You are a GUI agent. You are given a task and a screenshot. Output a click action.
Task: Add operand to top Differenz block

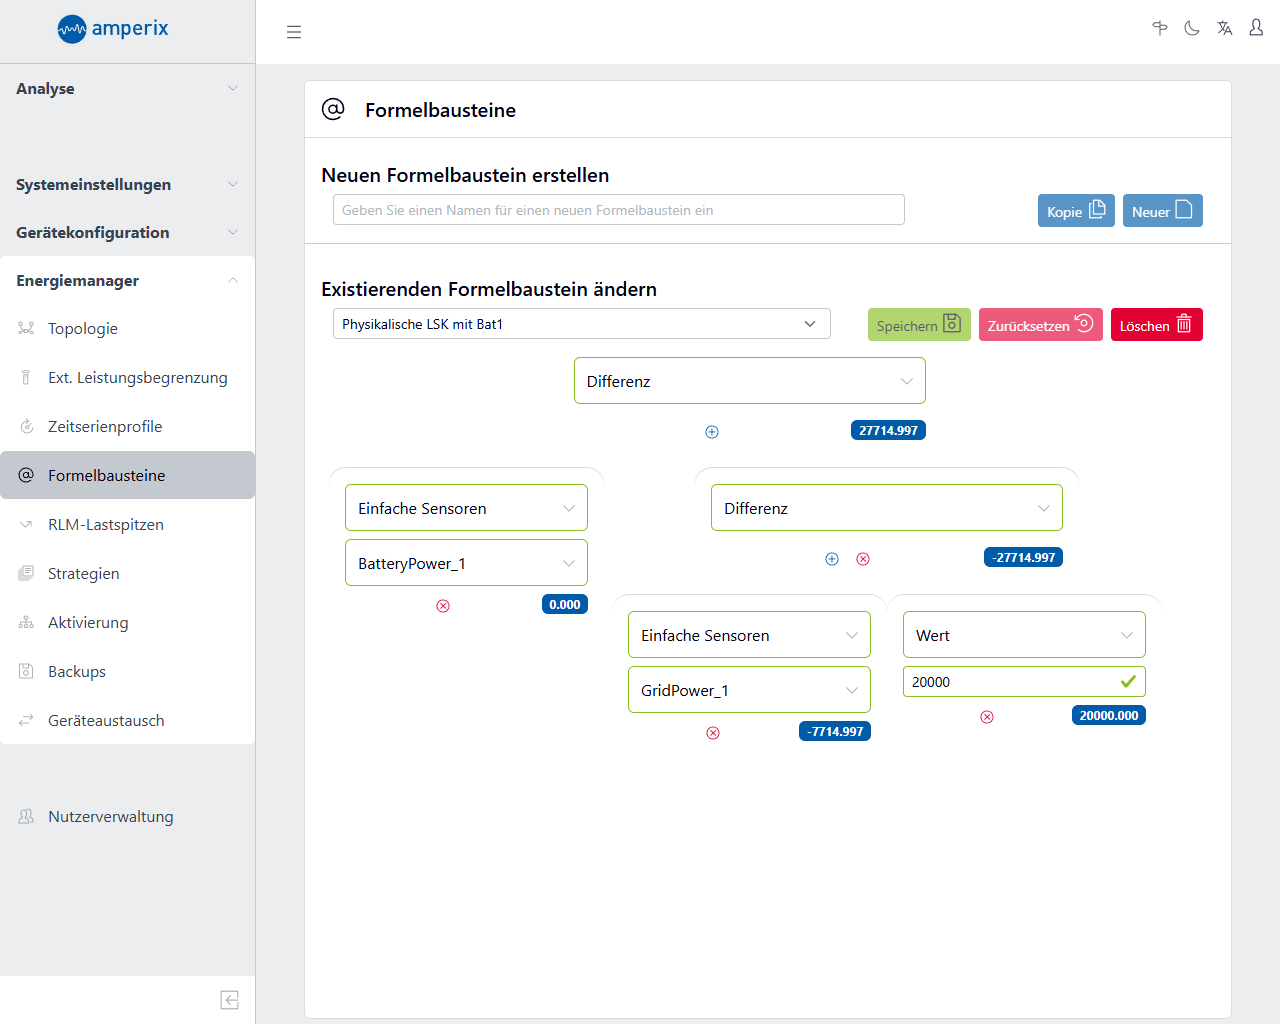pyautogui.click(x=712, y=432)
